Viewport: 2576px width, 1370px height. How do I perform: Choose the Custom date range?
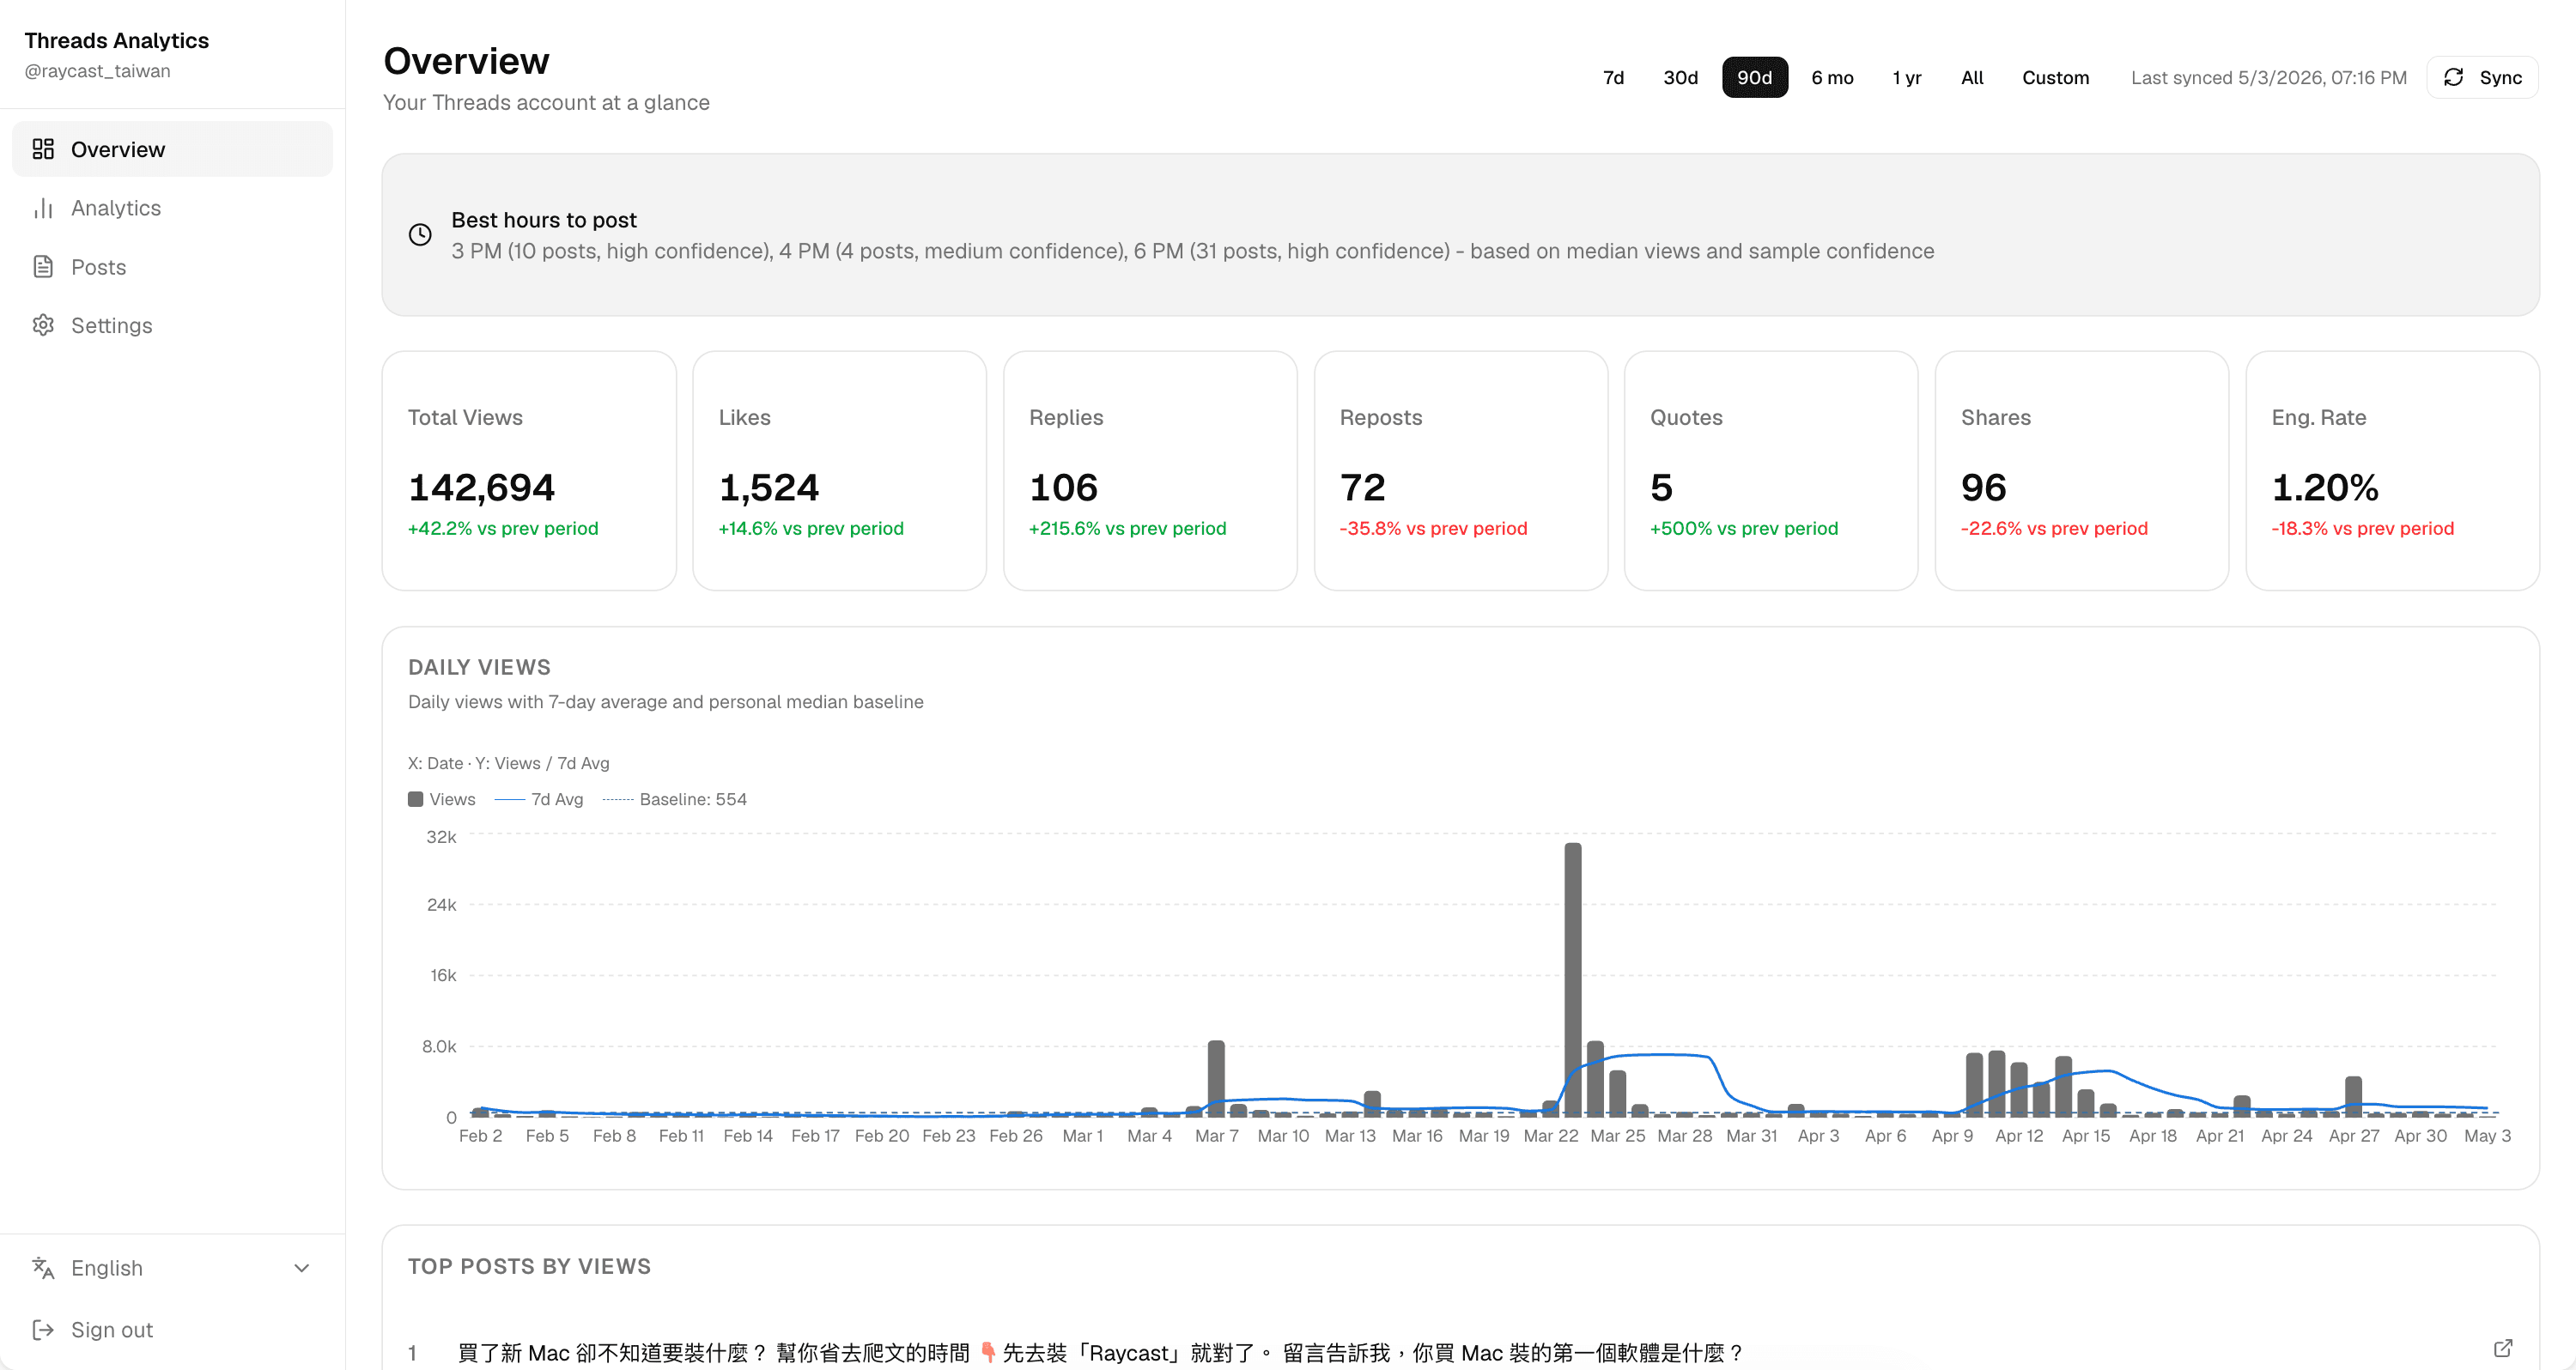click(x=2055, y=77)
